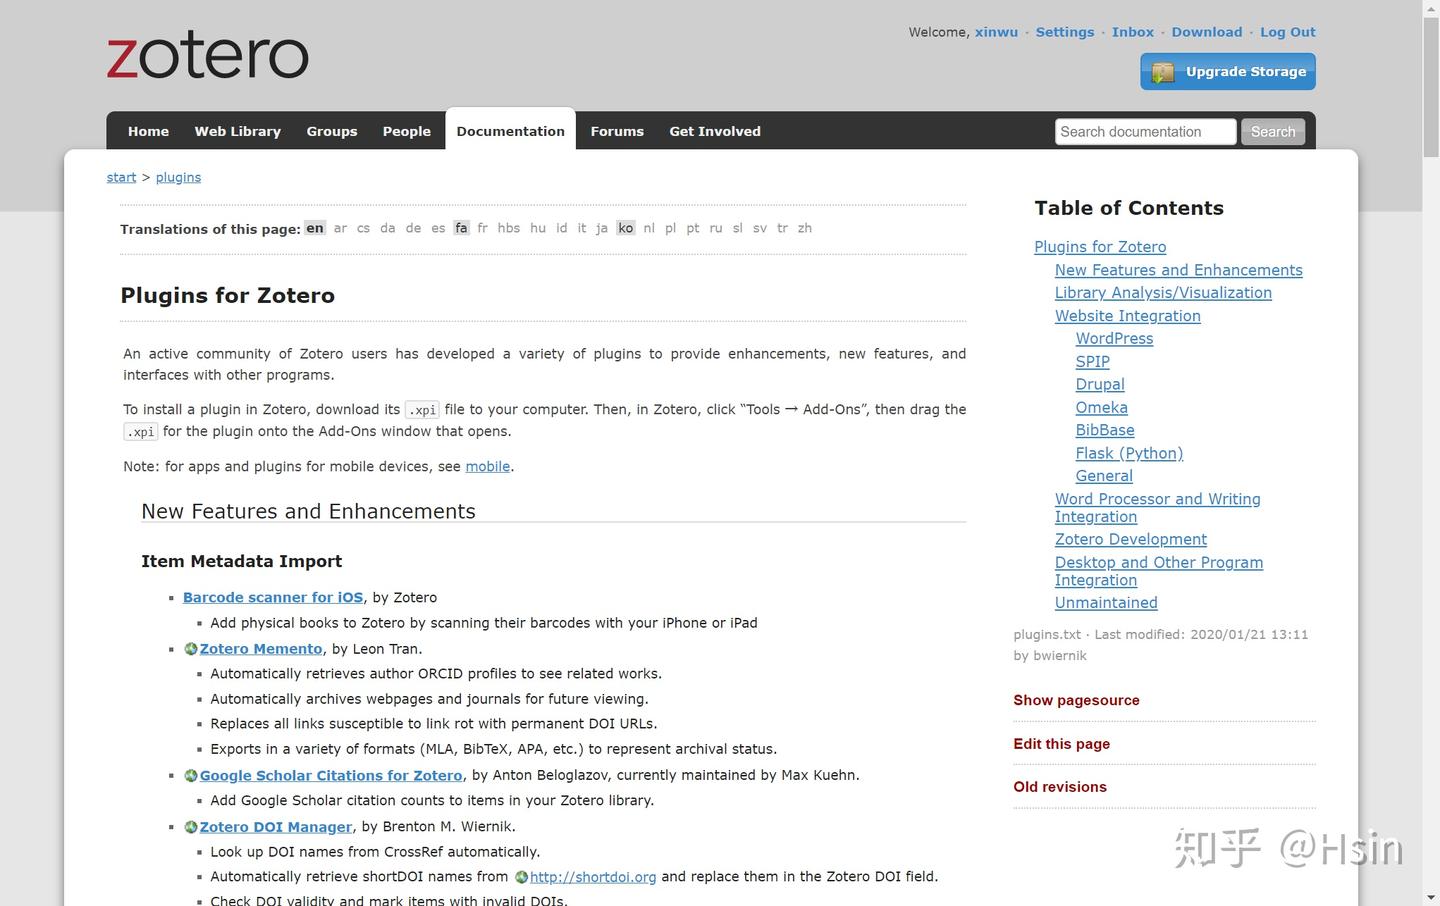This screenshot has height=906, width=1440.
Task: Select the ar translation
Action: [x=340, y=228]
